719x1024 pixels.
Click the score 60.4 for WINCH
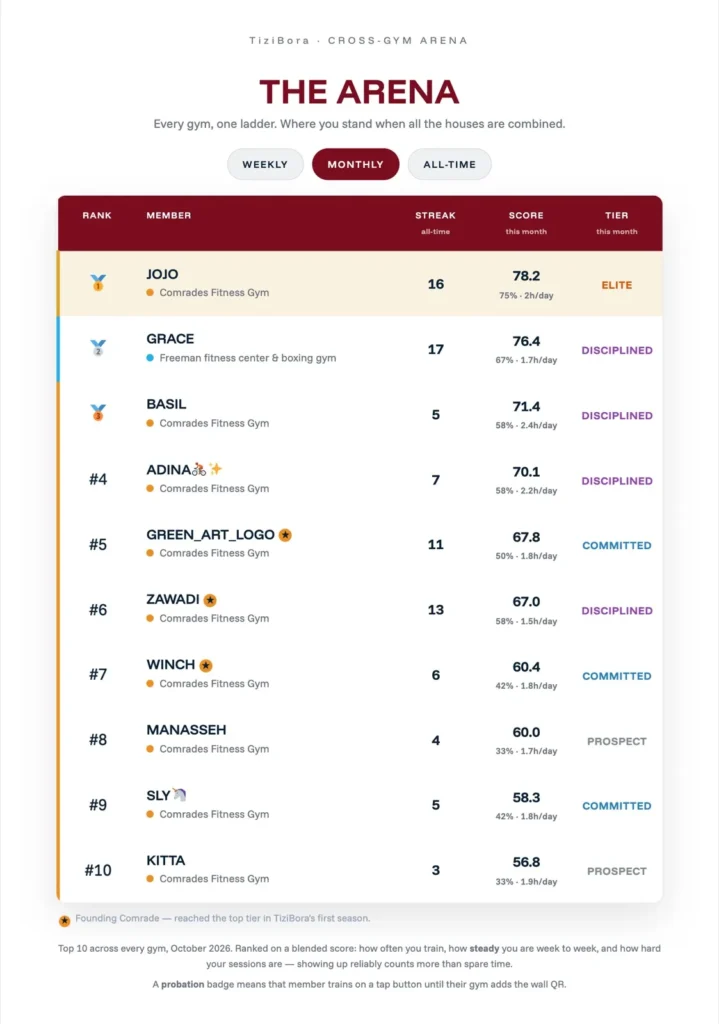tap(526, 667)
